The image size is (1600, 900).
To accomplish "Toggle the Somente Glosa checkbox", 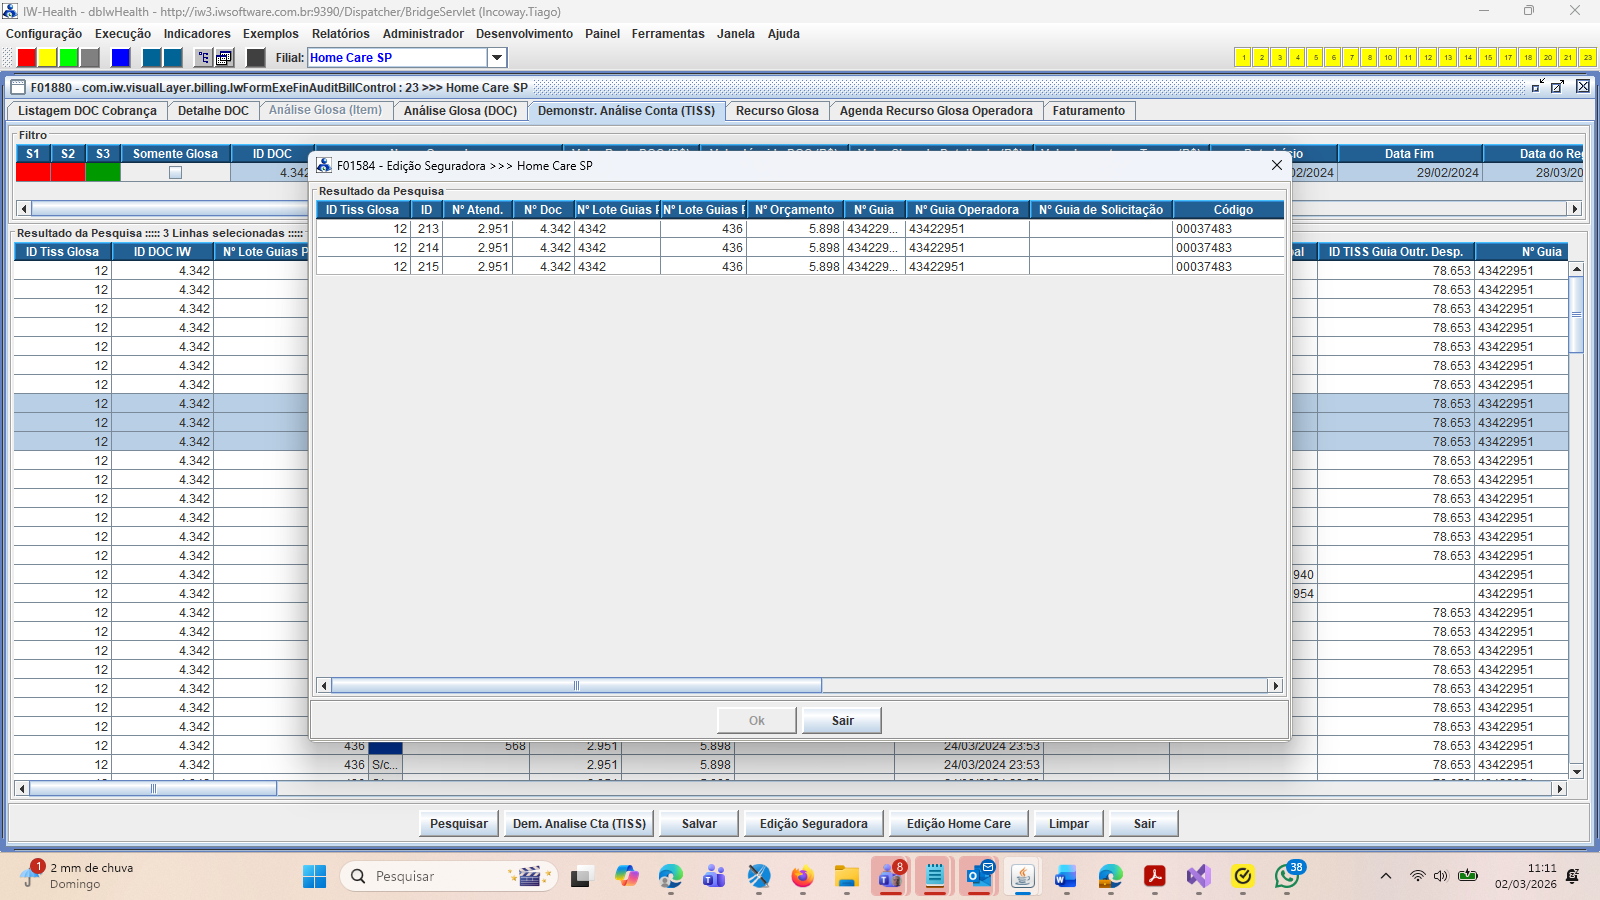I will [176, 173].
